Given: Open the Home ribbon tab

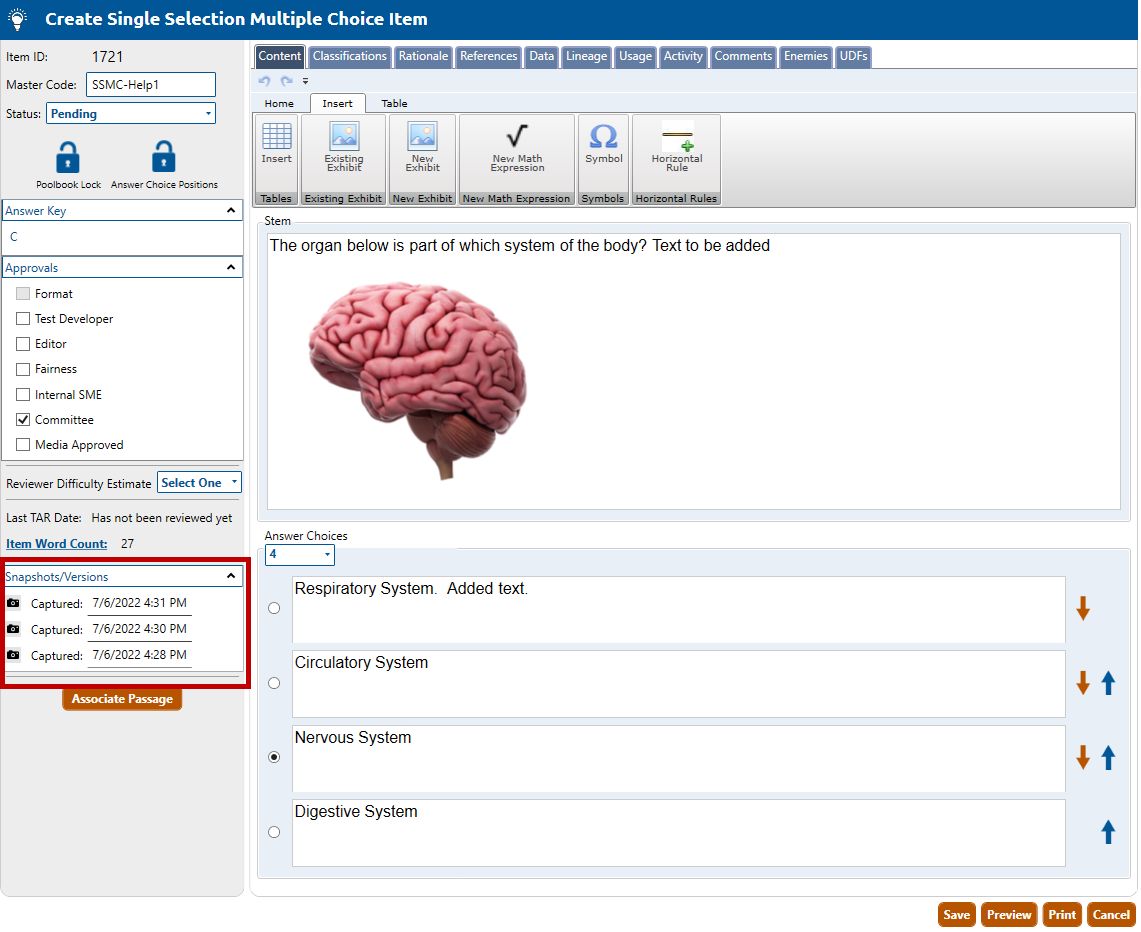Looking at the screenshot, I should 279,103.
